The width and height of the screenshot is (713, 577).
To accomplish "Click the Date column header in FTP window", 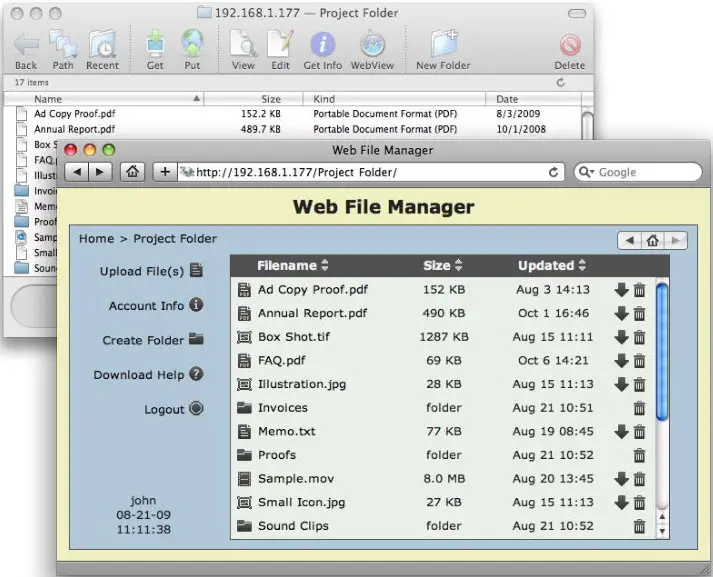I will point(533,99).
